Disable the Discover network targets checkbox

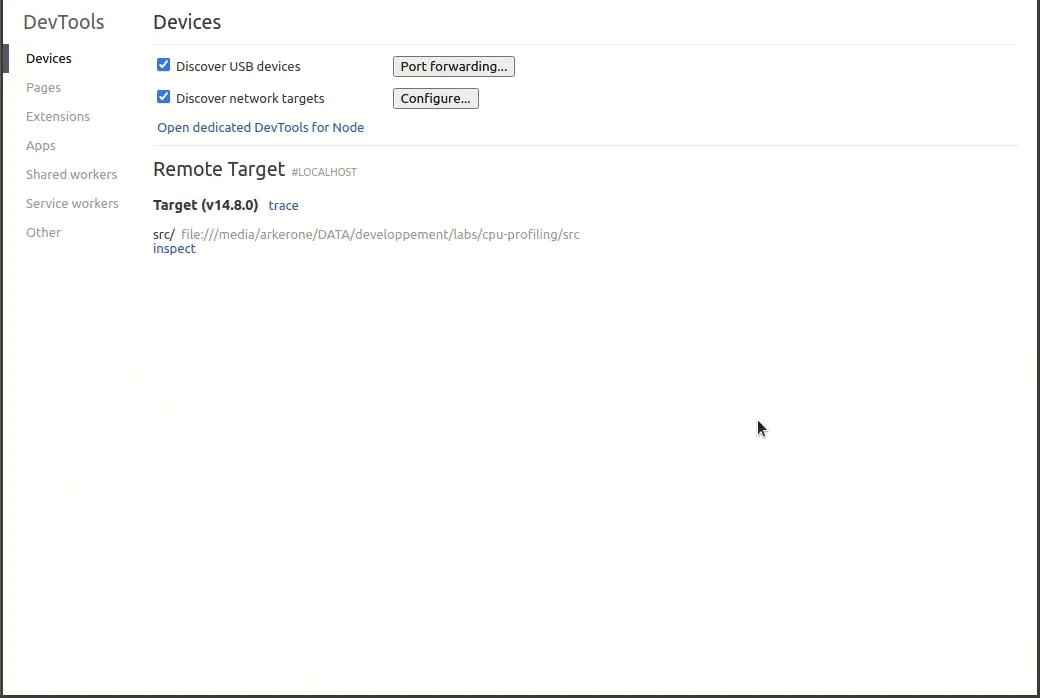pos(164,98)
